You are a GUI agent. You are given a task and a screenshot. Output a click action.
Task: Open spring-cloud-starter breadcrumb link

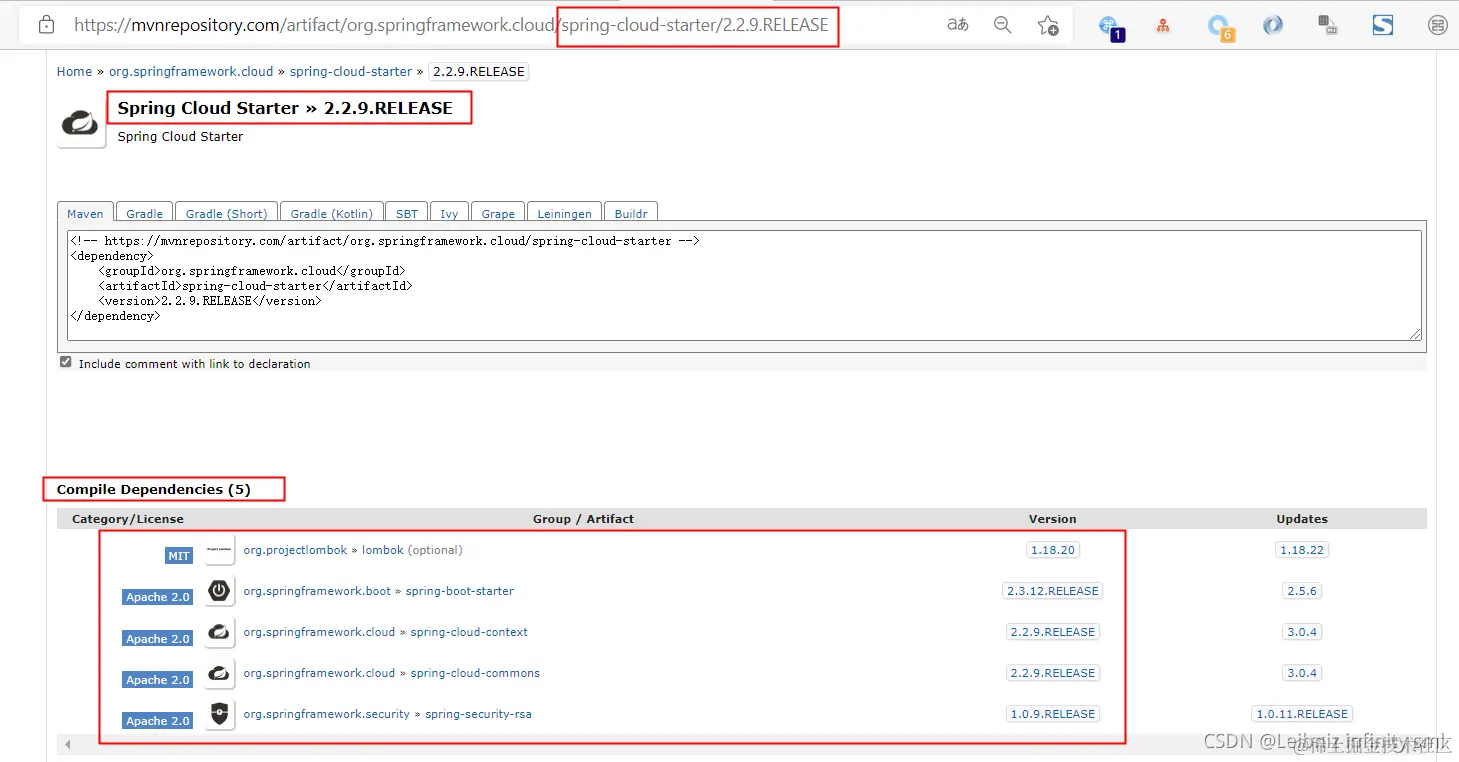(351, 72)
